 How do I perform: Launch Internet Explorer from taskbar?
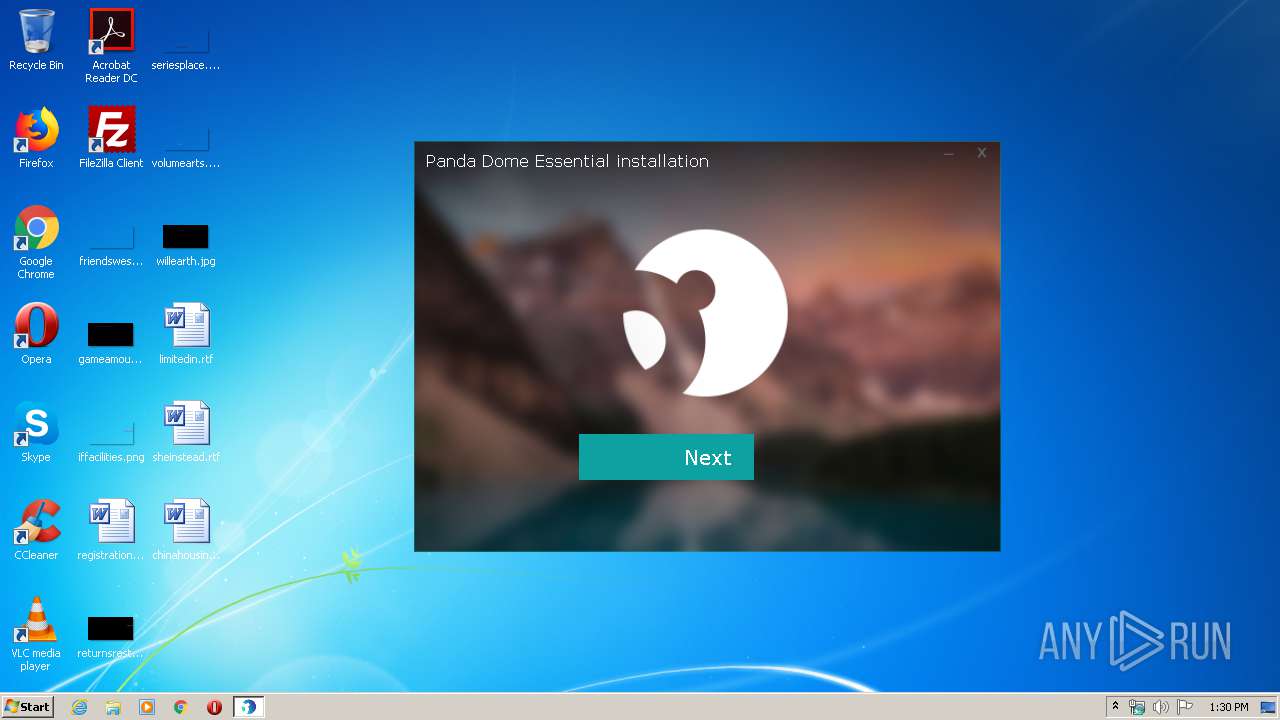pyautogui.click(x=79, y=707)
